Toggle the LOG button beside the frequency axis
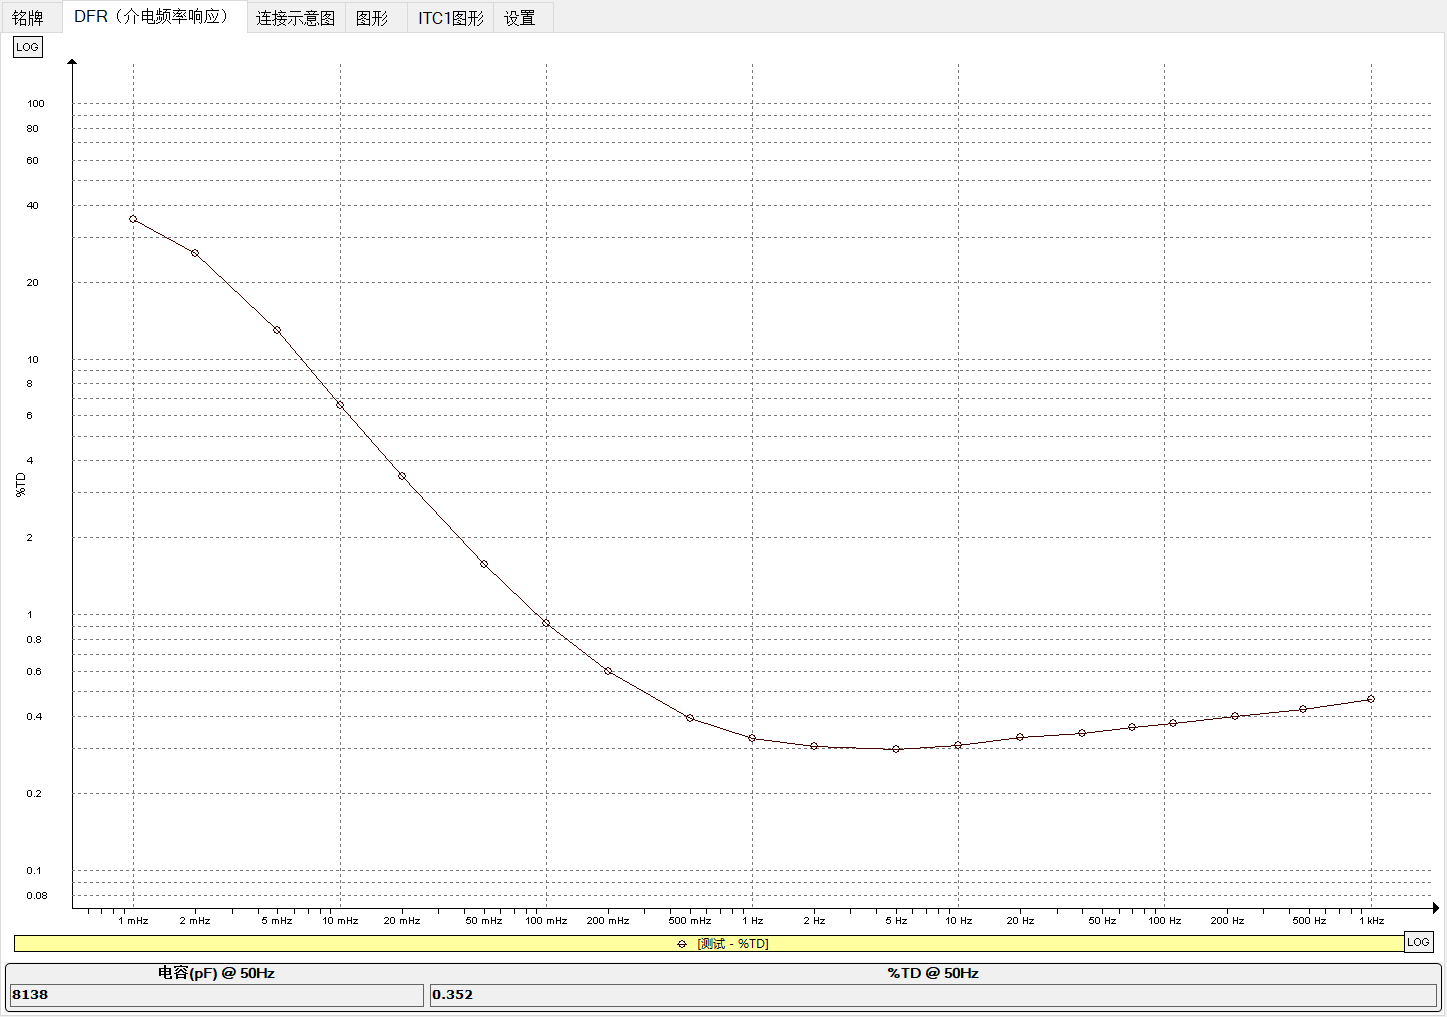This screenshot has width=1447, height=1017. (1418, 941)
